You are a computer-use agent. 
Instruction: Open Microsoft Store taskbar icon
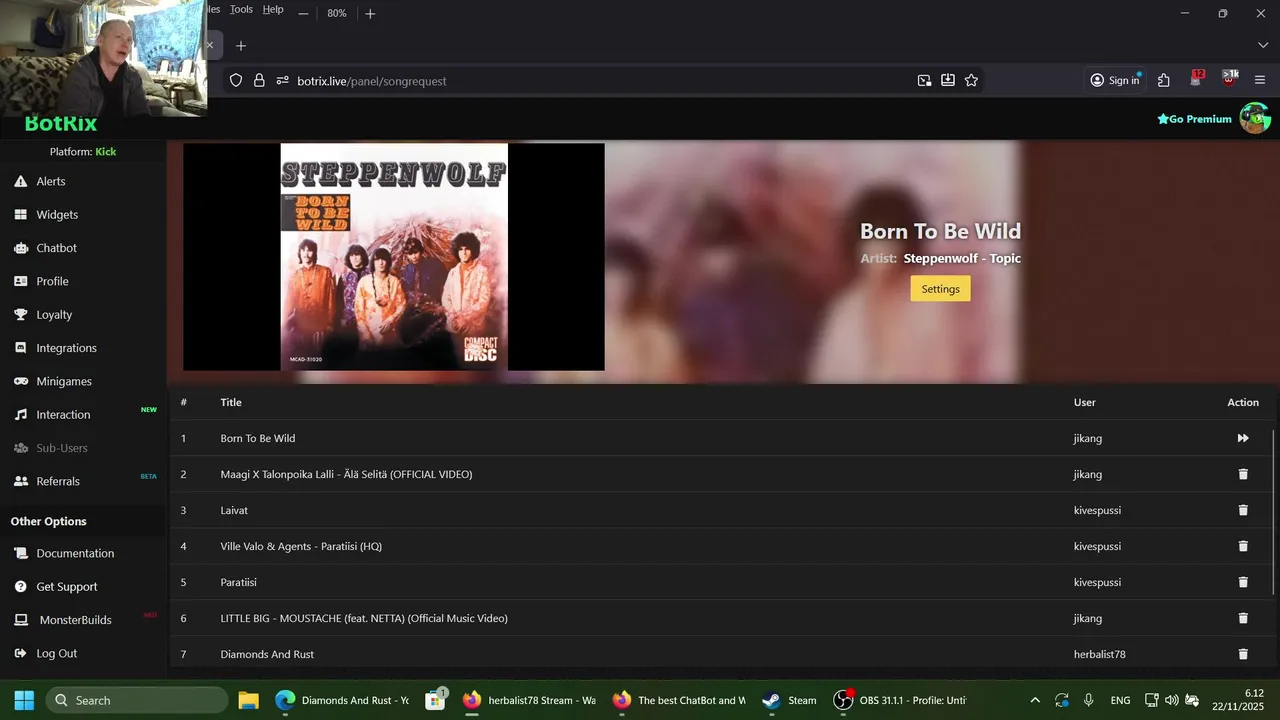pos(435,700)
